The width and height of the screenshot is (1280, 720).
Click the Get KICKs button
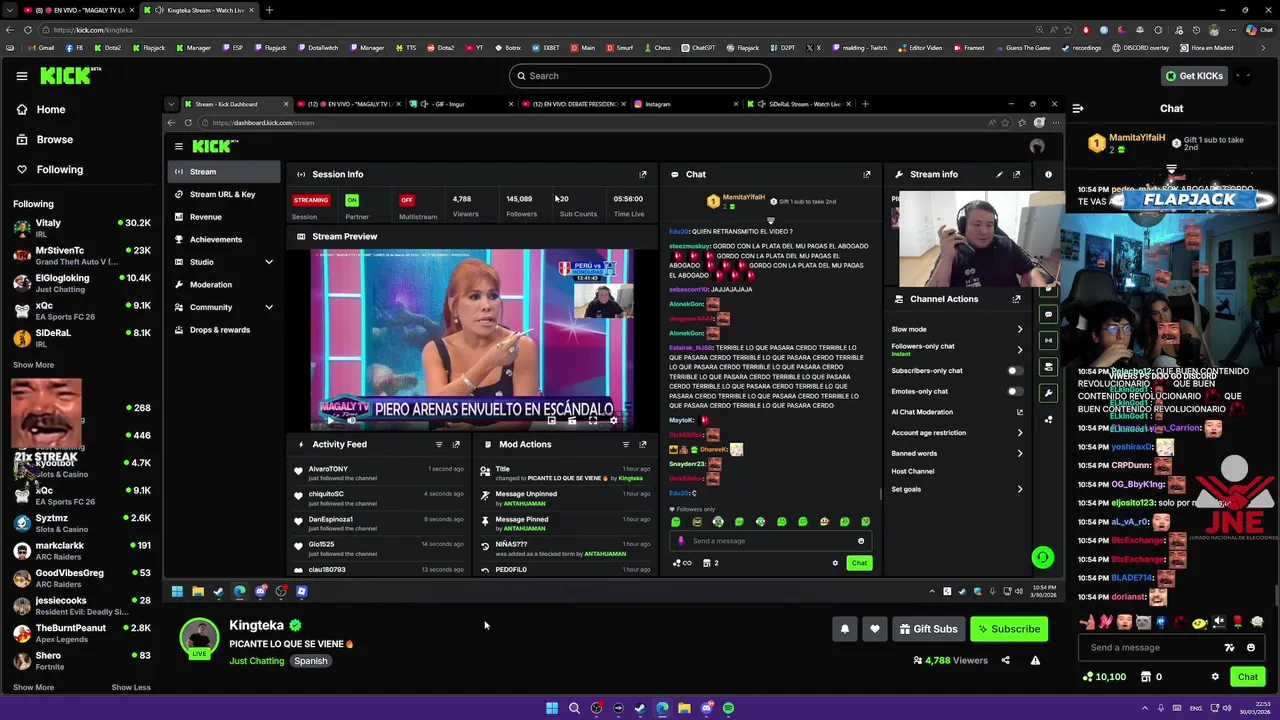tap(1193, 76)
